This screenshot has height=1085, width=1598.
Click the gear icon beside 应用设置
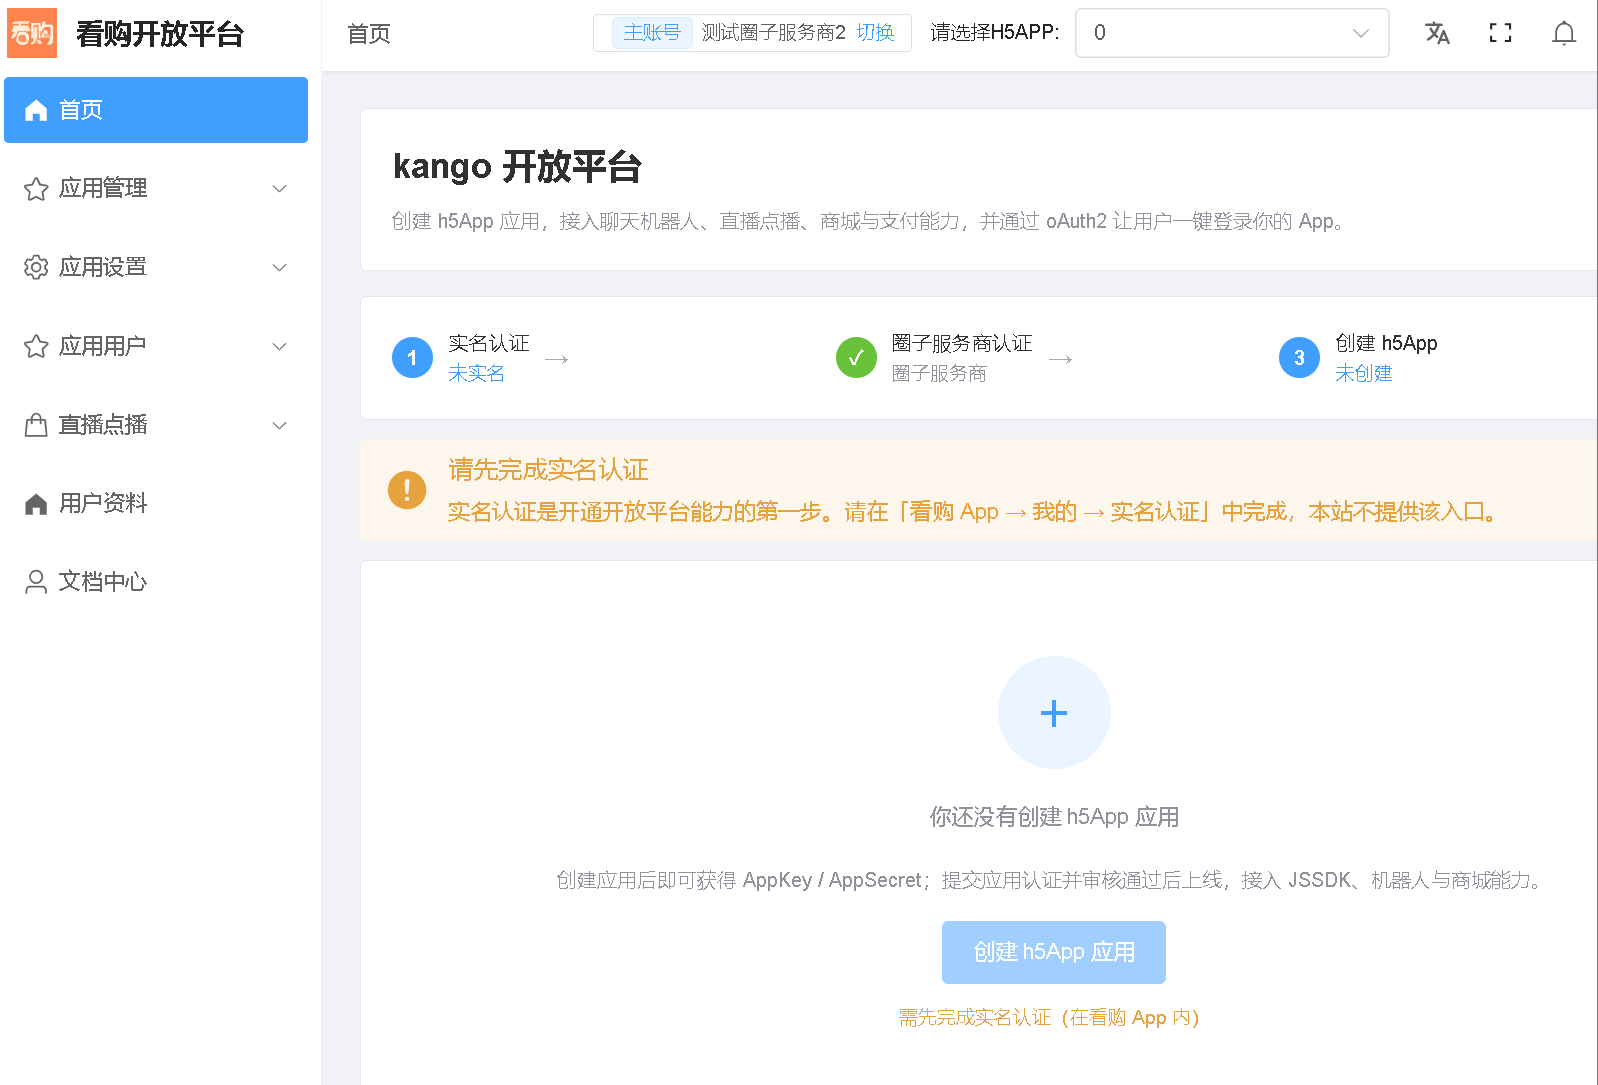(36, 267)
